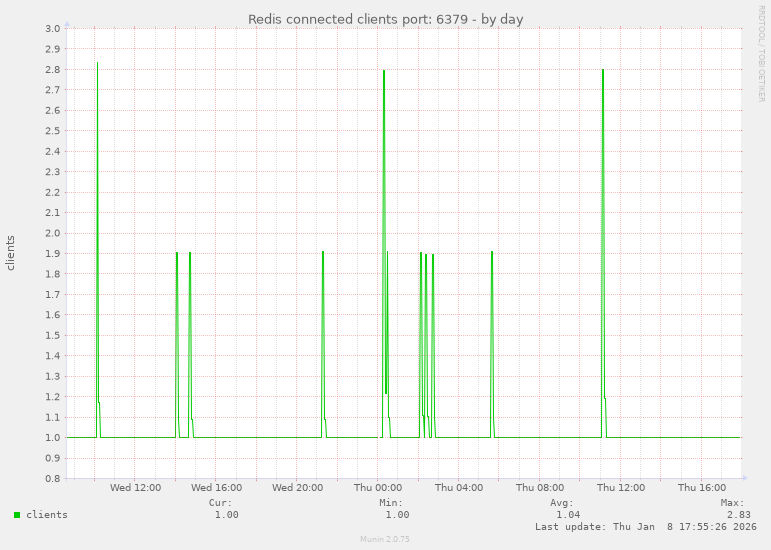Click the 'Max:' column header
The height and width of the screenshot is (550, 771).
coord(732,503)
